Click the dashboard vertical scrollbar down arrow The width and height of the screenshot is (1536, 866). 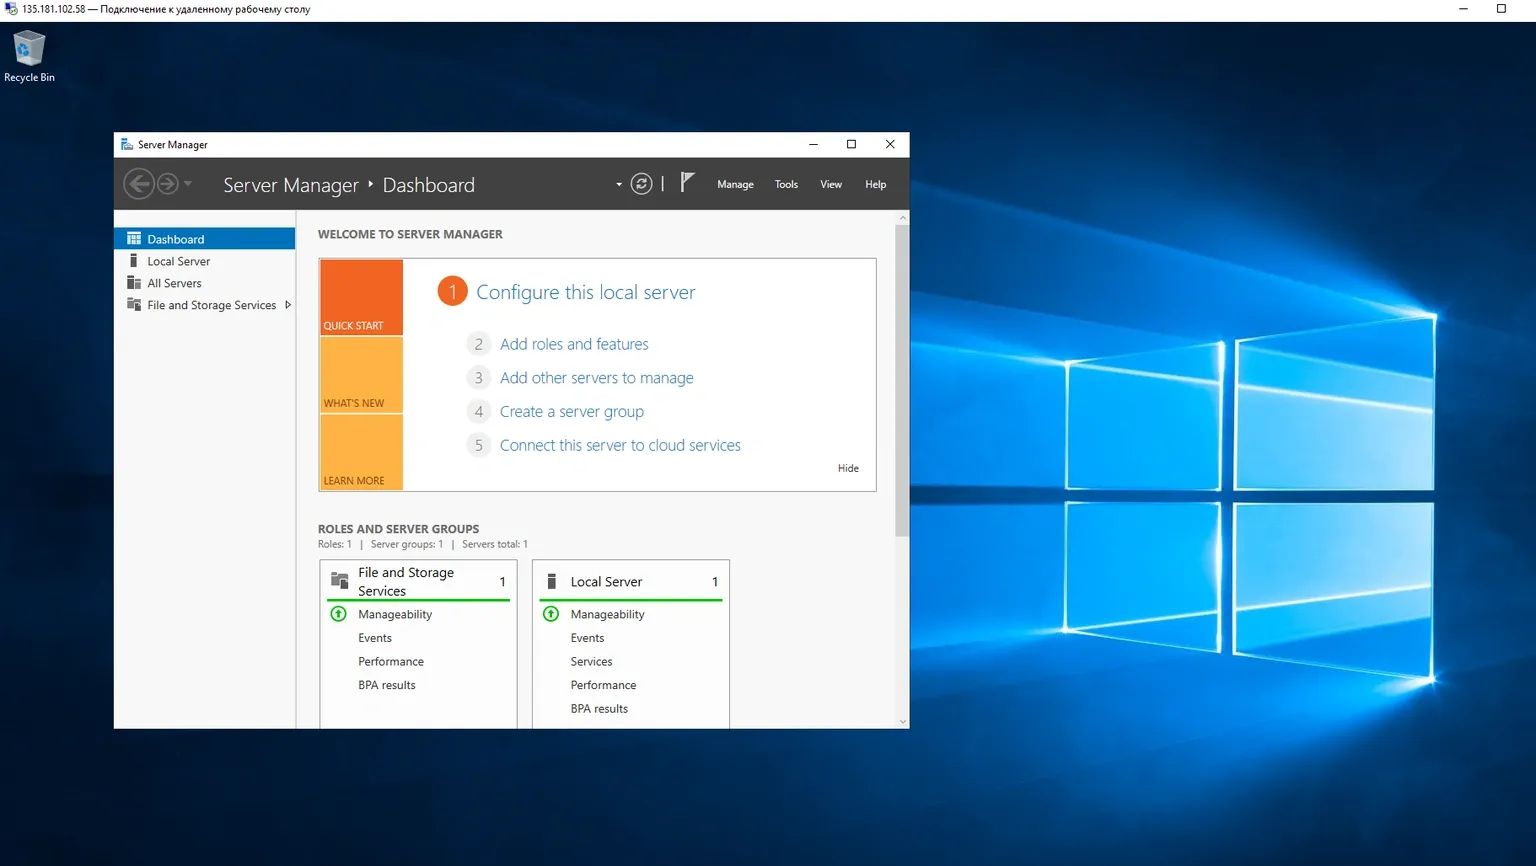point(903,721)
